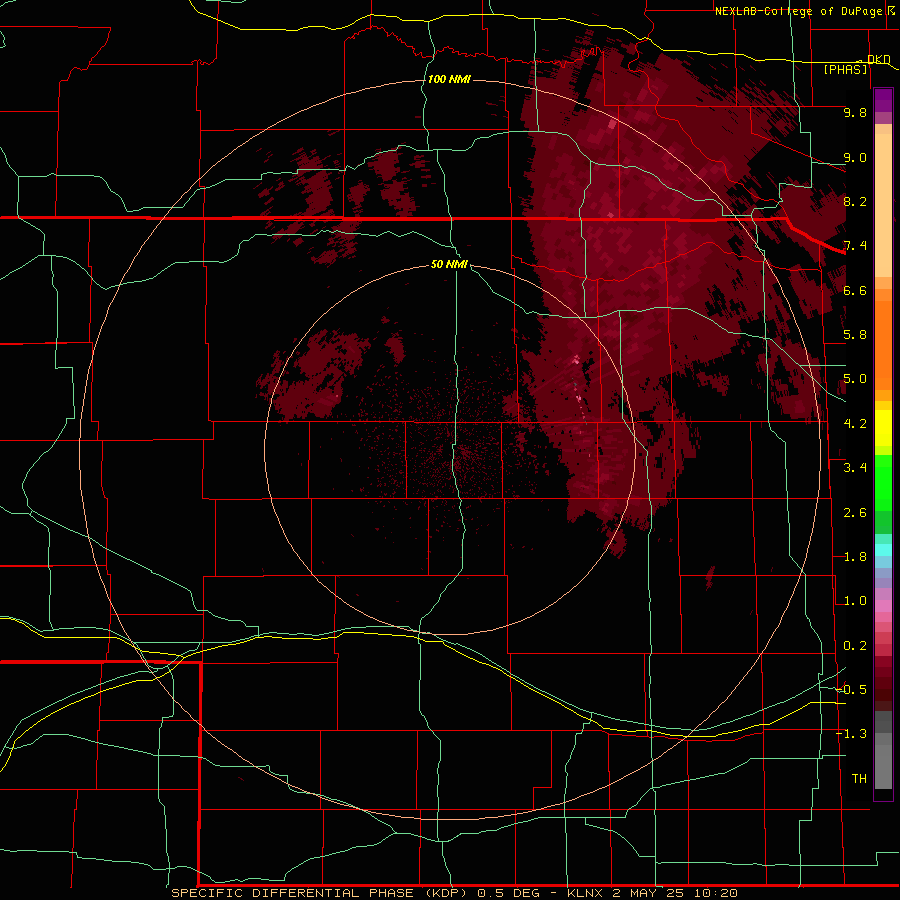Click the [PHAS] legend header
Image resolution: width=900 pixels, height=900 pixels.
click(x=845, y=69)
